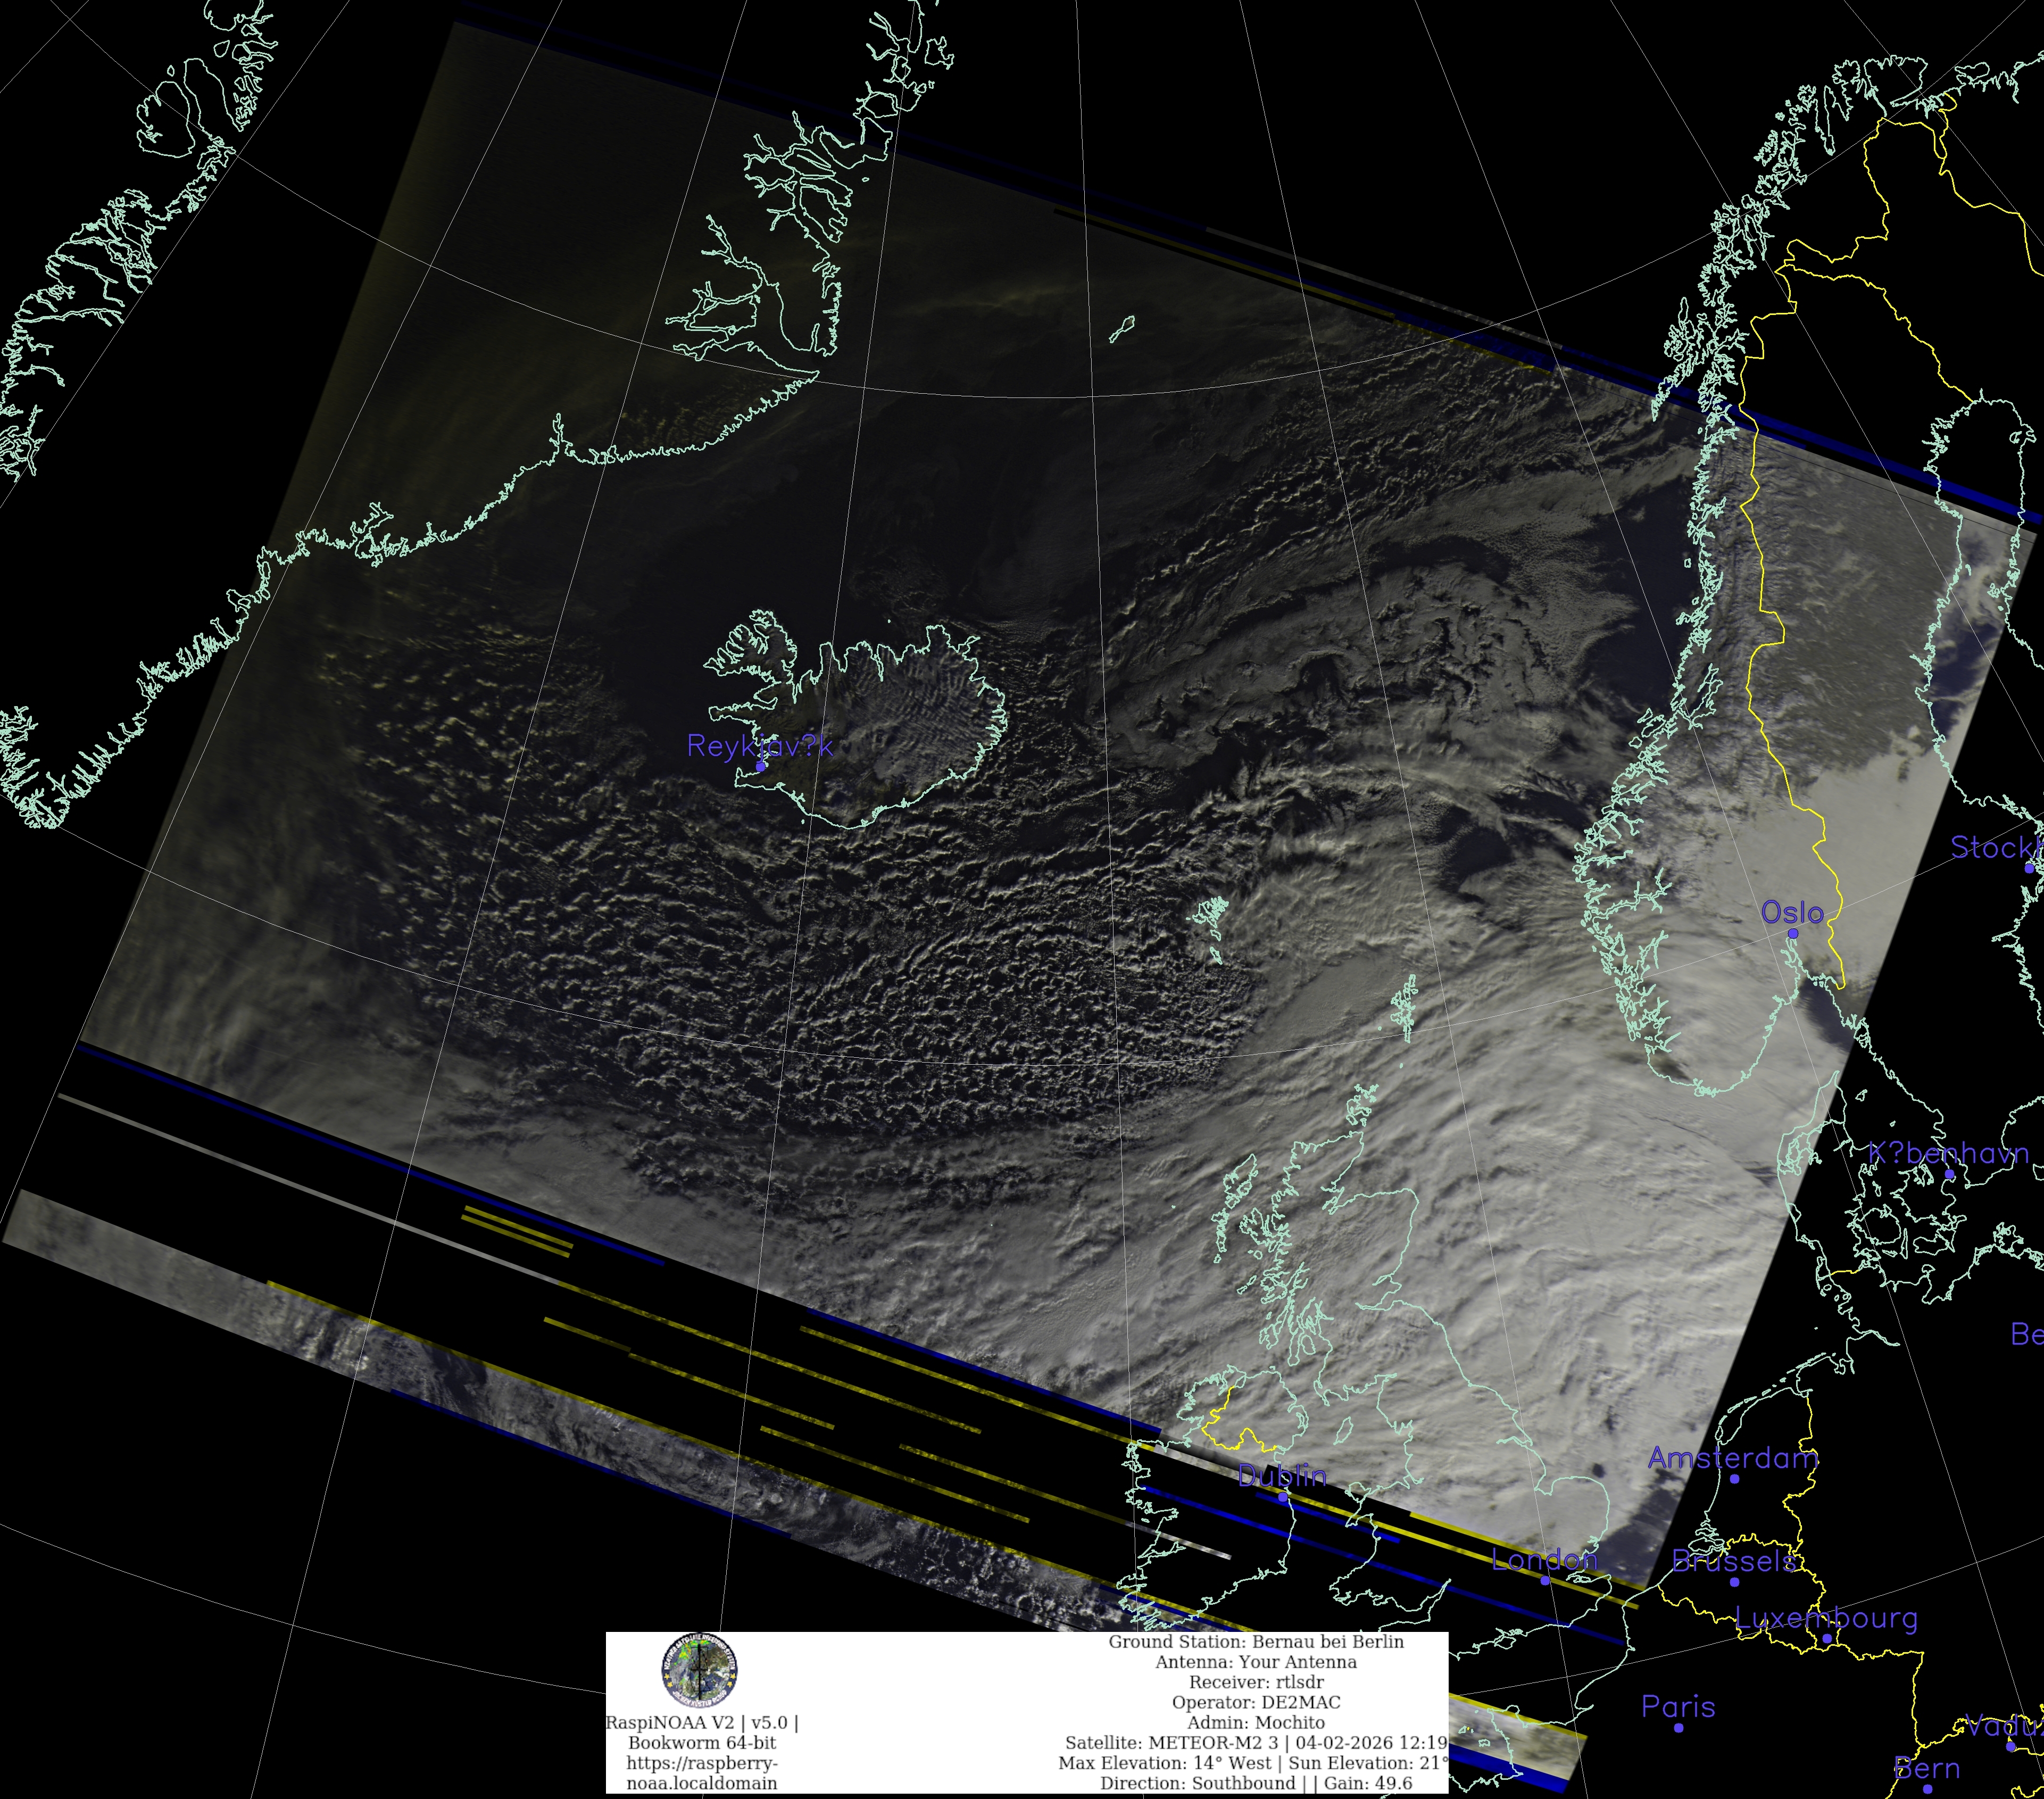This screenshot has height=1799, width=2044.
Task: Click the Oslo city marker dot
Action: click(x=1793, y=933)
